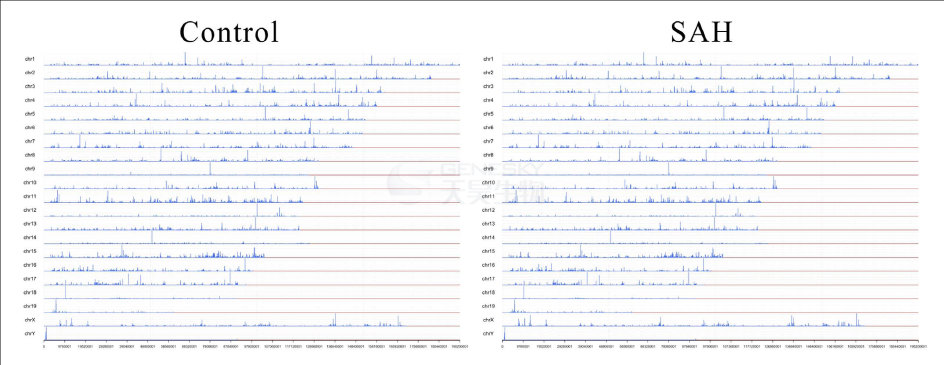Pick chr16 label in SAH panel
The image size is (944, 365).
(x=489, y=265)
